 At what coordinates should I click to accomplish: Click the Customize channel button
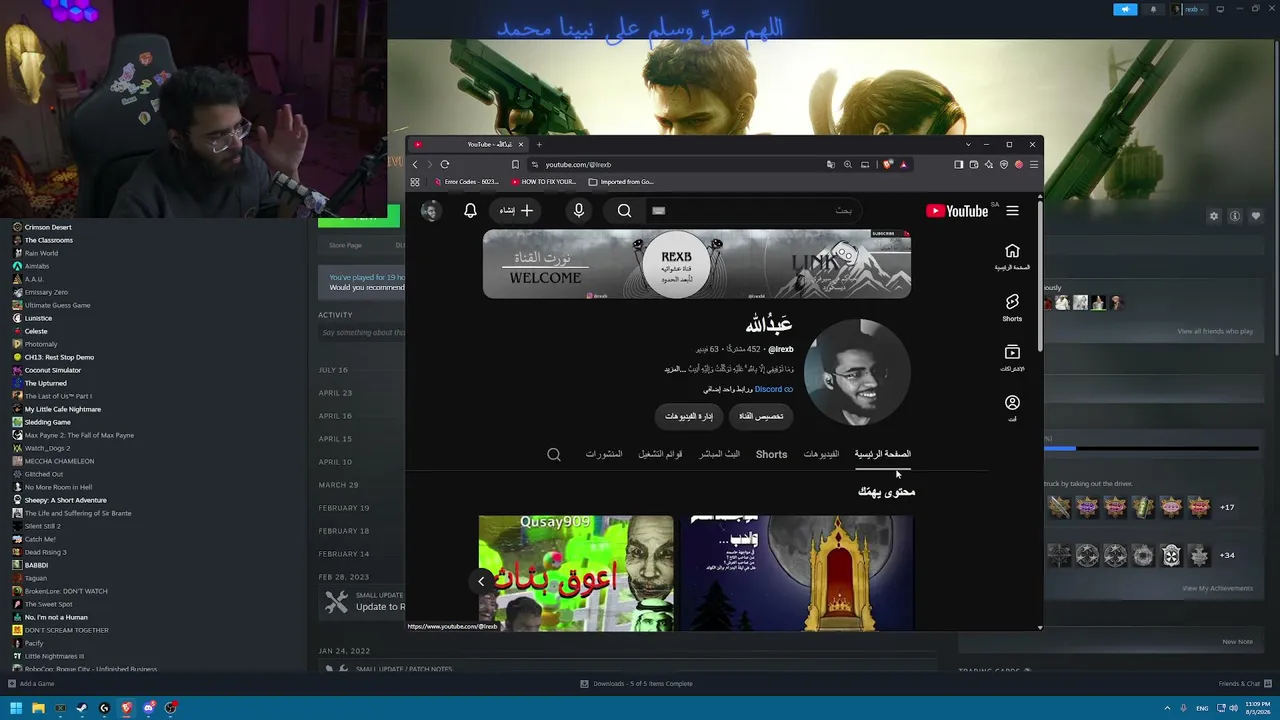(x=761, y=416)
